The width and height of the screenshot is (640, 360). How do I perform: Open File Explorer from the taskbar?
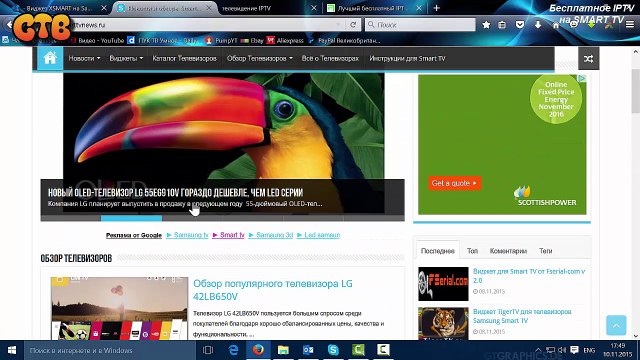tap(283, 350)
